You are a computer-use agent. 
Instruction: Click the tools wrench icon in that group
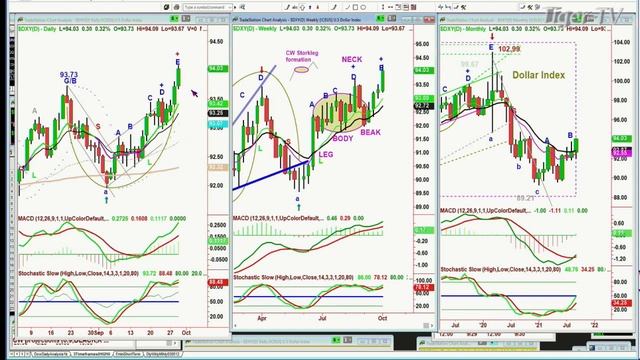[463, 7]
